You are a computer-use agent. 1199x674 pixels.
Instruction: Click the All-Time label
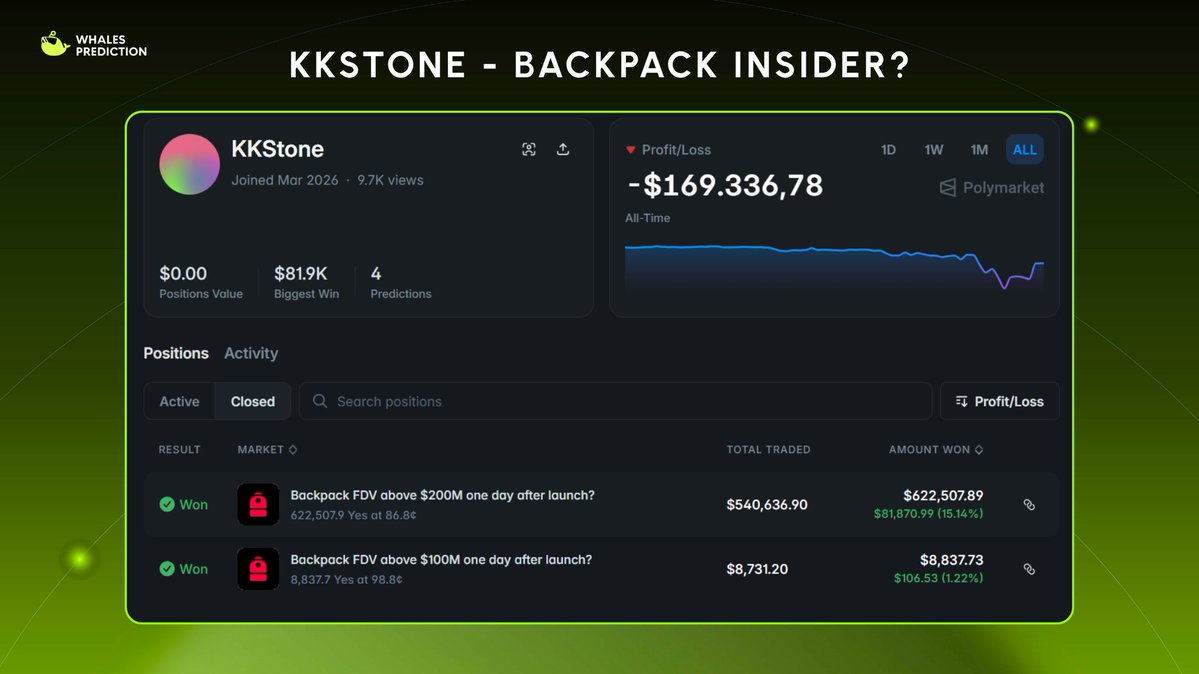click(648, 218)
